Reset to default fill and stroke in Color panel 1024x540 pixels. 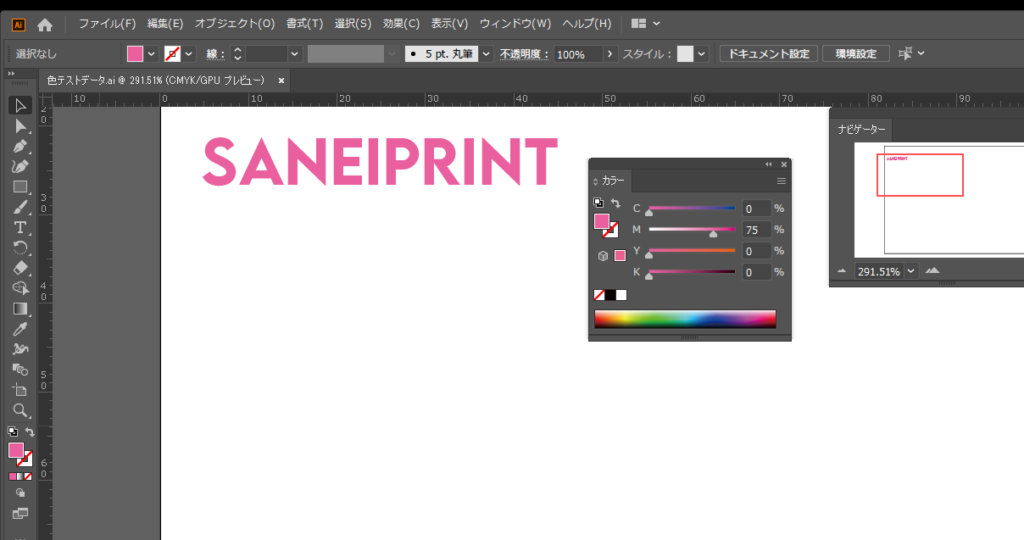(x=598, y=203)
